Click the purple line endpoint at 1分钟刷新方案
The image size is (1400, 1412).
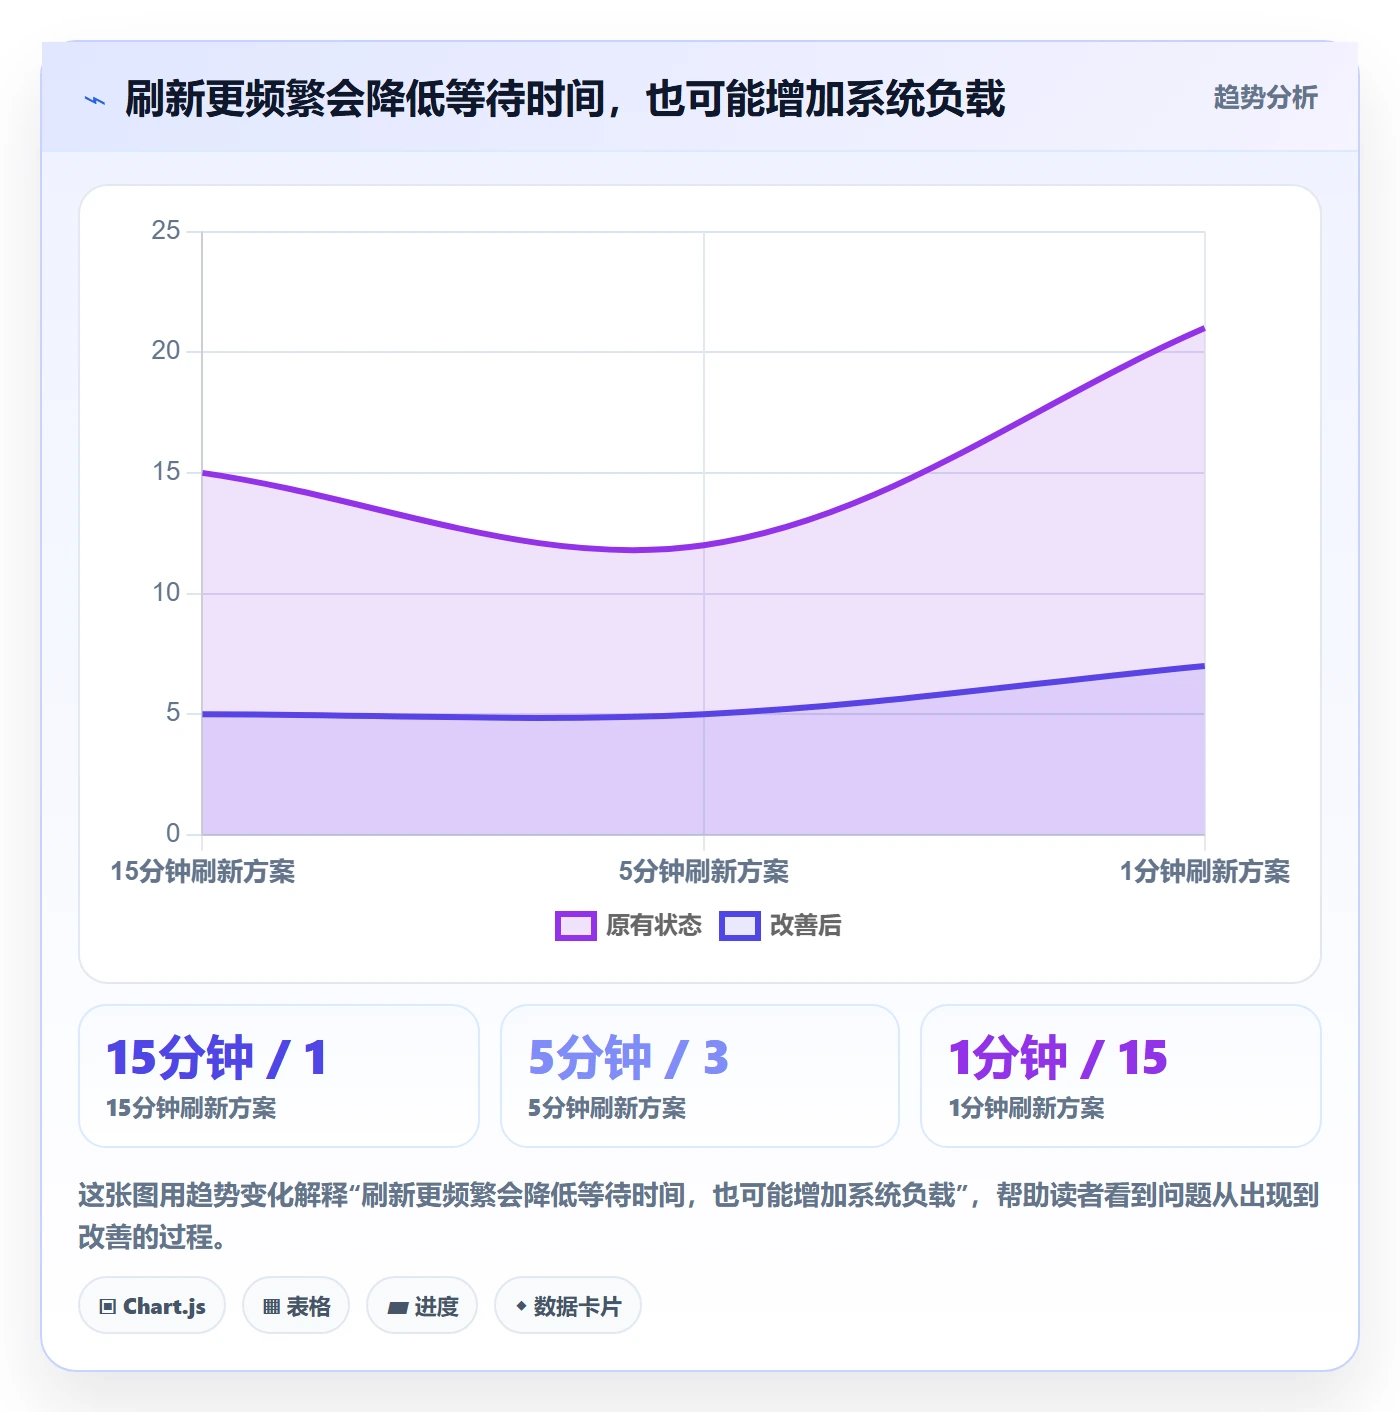[x=1204, y=328]
